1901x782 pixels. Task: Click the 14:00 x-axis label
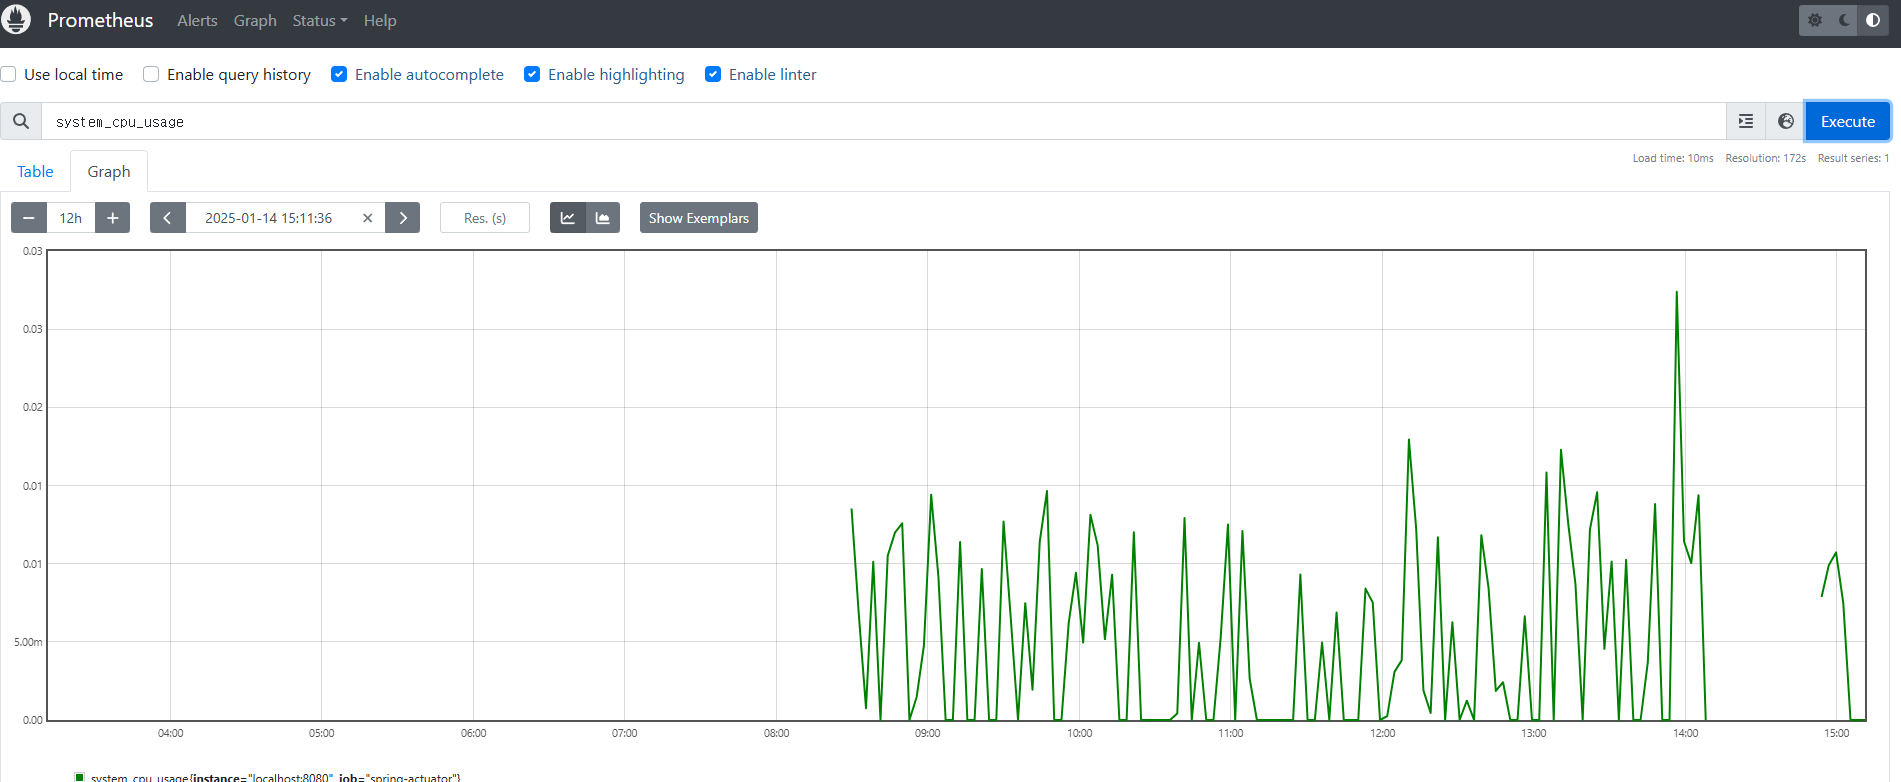pyautogui.click(x=1685, y=733)
